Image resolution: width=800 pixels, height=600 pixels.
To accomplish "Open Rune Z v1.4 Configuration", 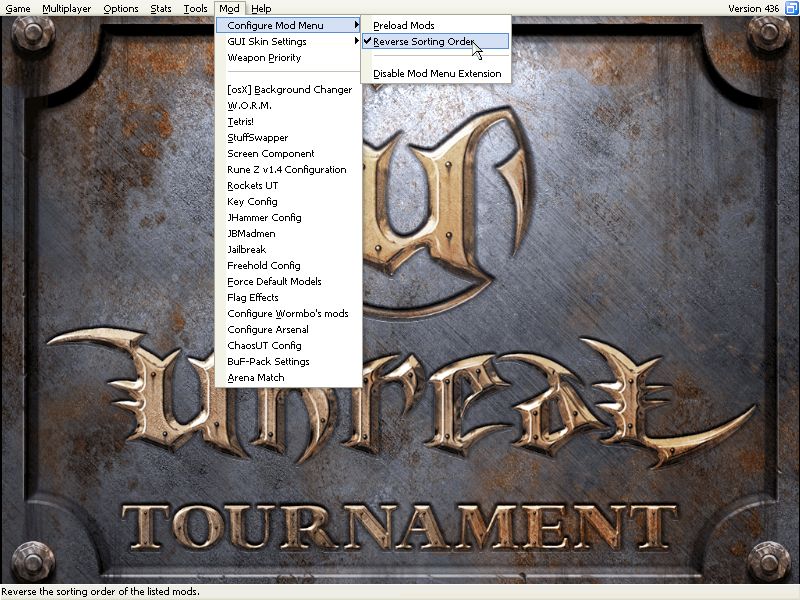I will point(286,170).
